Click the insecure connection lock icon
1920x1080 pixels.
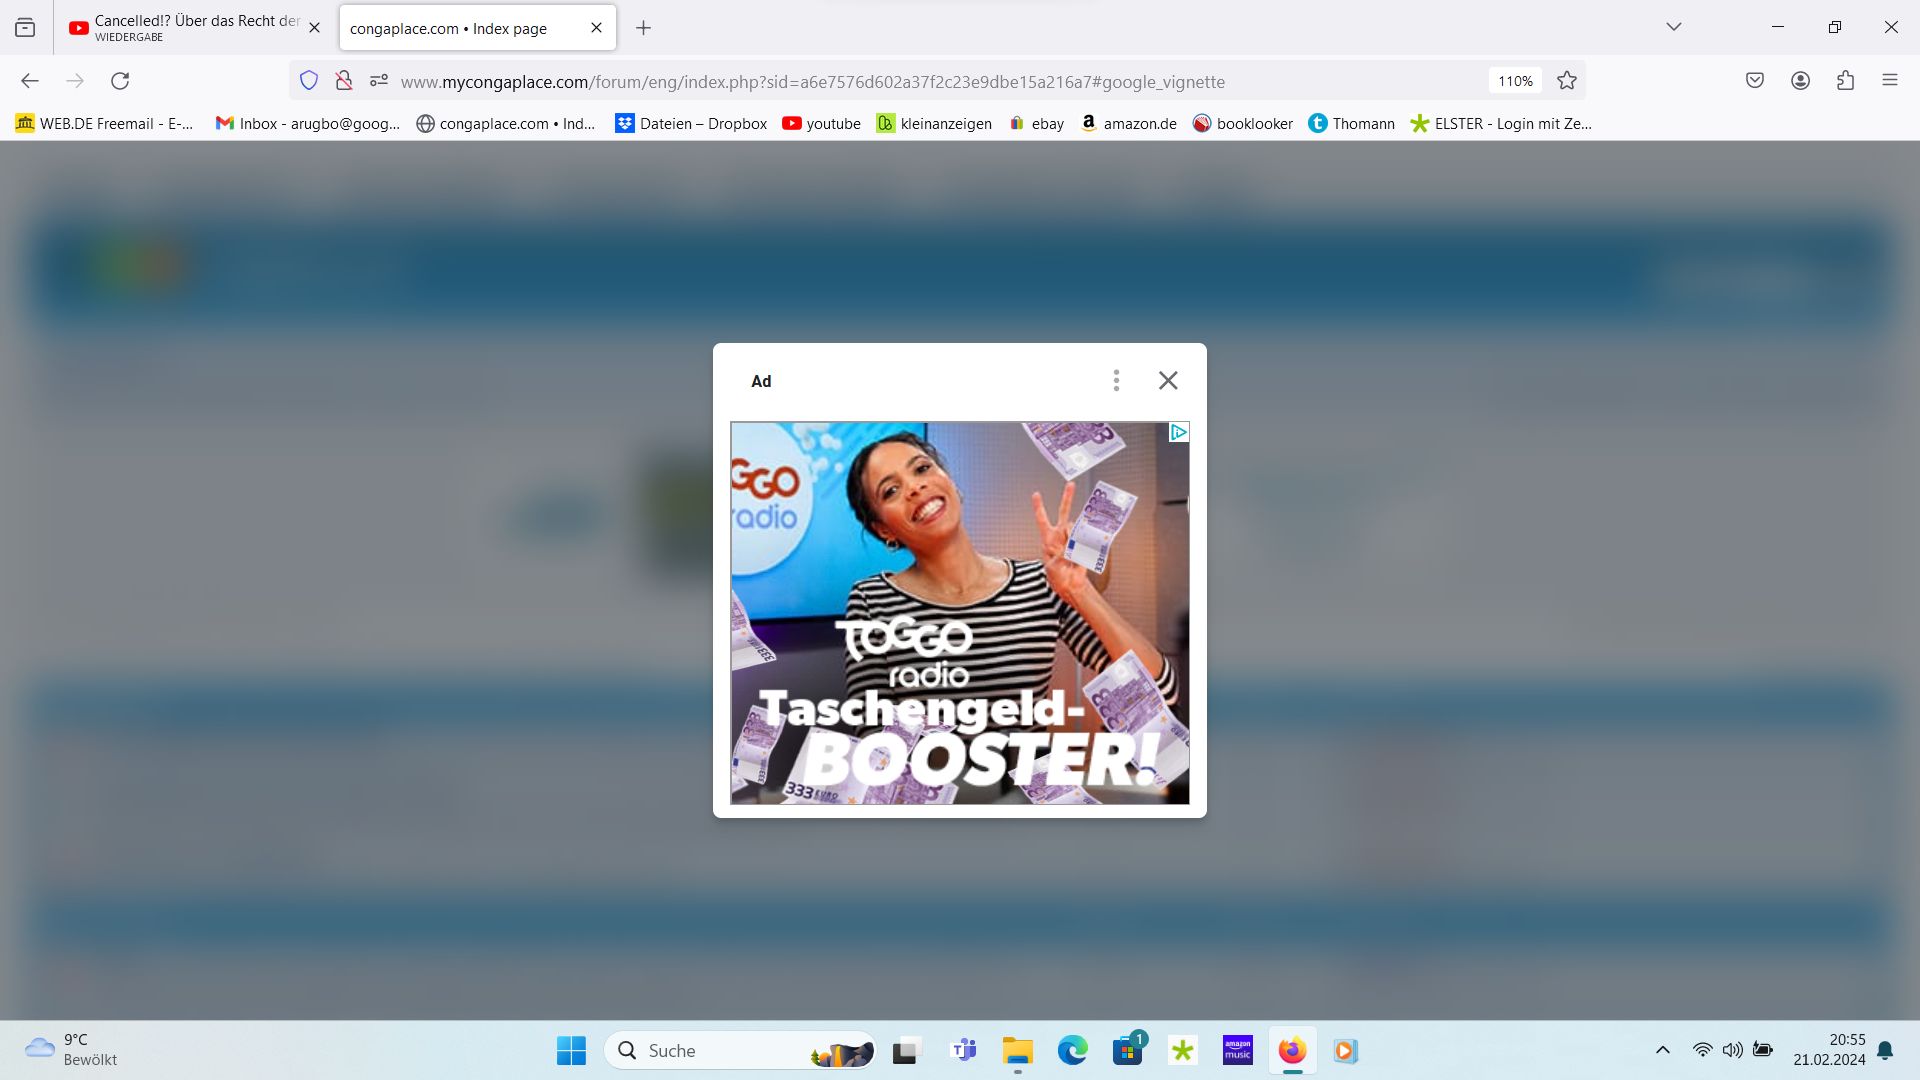(344, 81)
